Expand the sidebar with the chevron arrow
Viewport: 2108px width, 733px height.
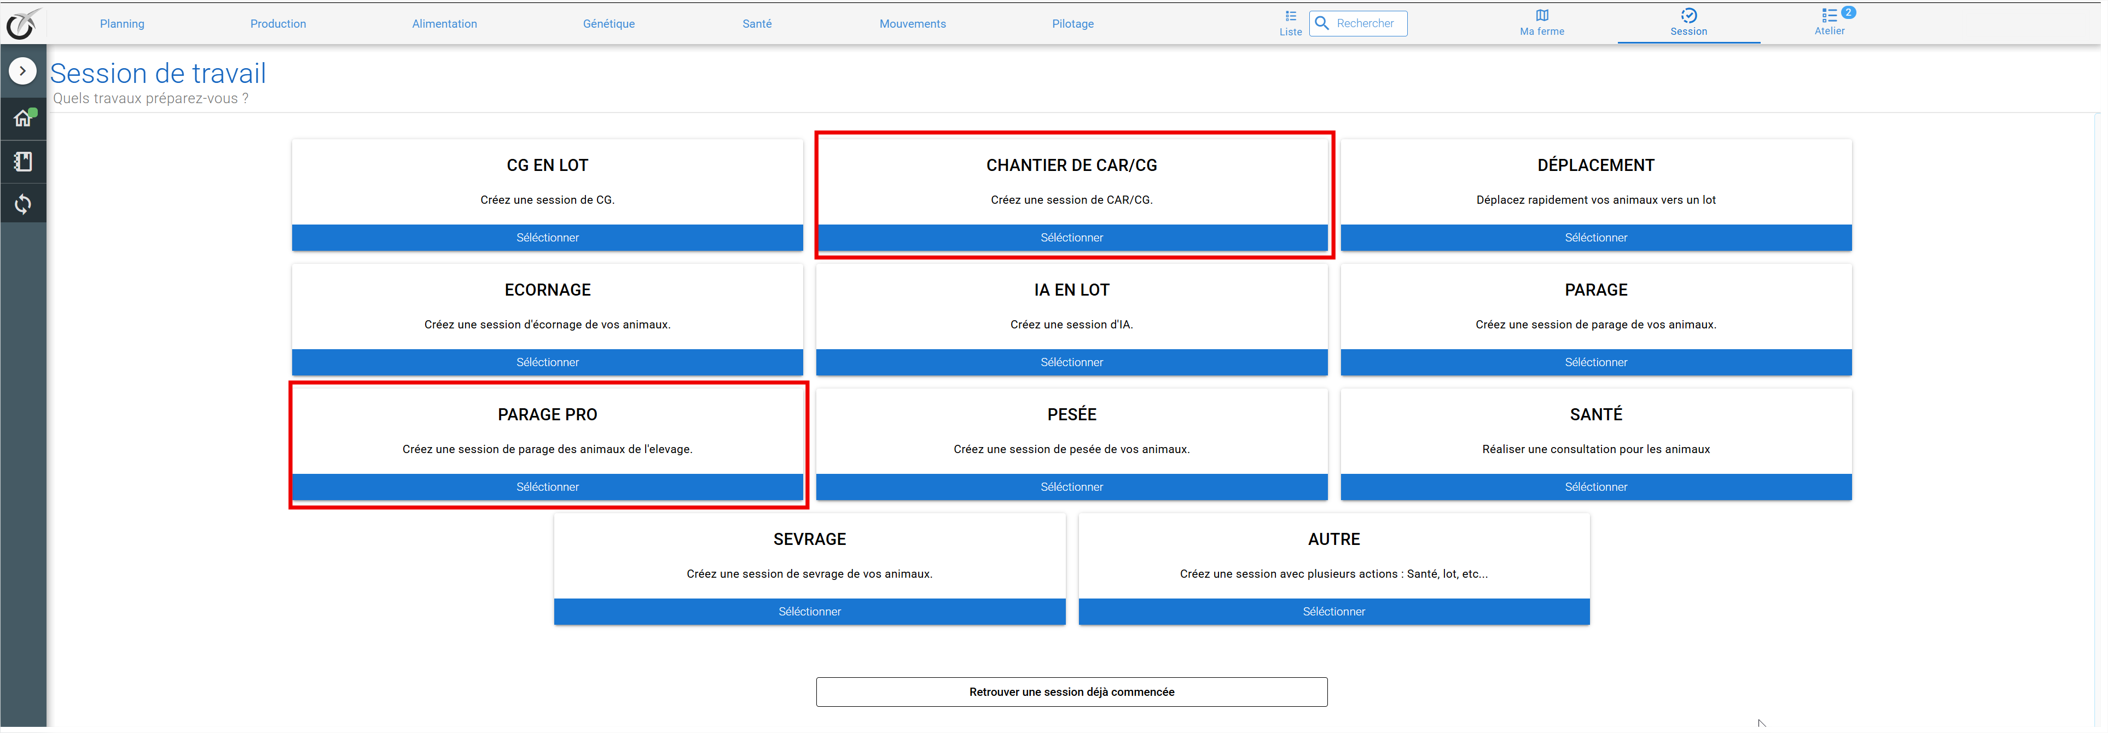pos(23,71)
